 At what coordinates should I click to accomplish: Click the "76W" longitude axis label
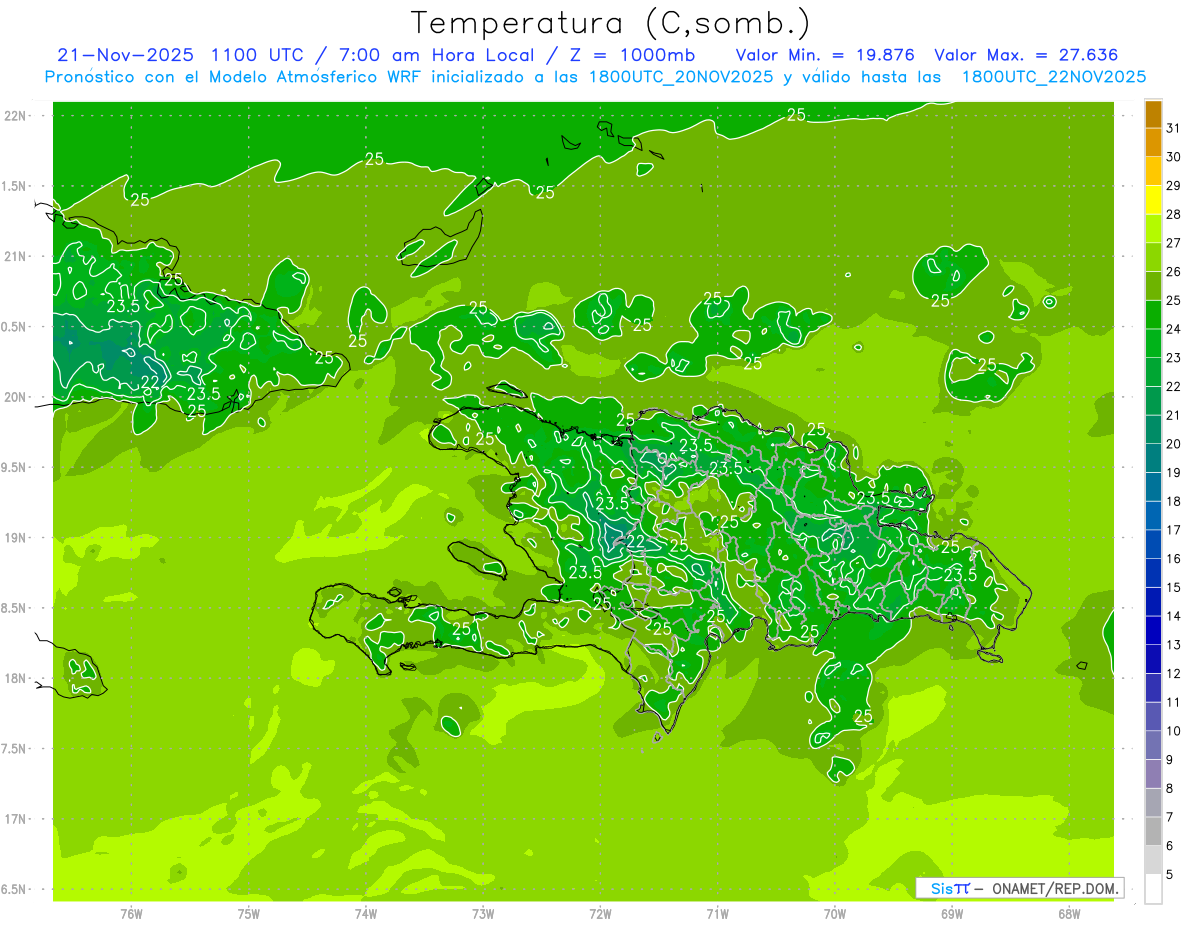(x=131, y=913)
